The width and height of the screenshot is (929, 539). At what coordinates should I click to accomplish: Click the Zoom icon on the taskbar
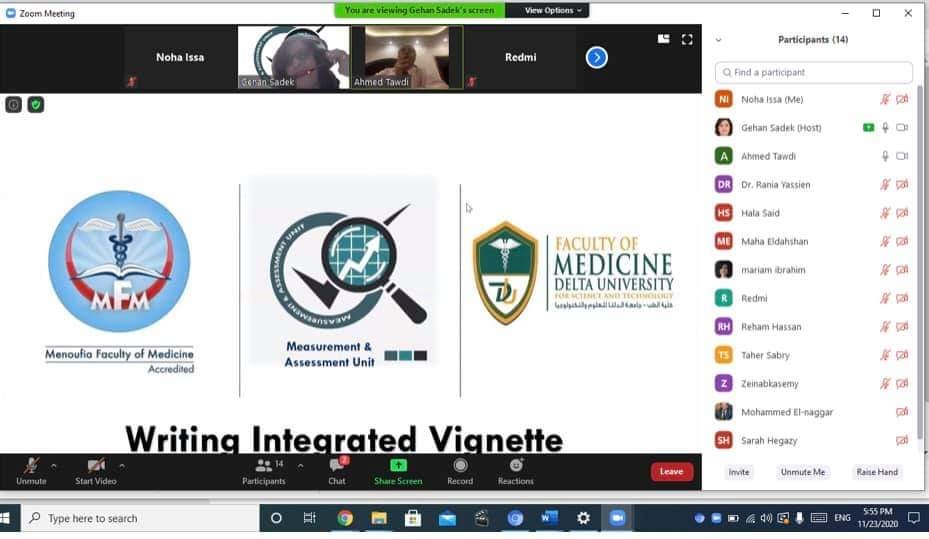pyautogui.click(x=617, y=518)
